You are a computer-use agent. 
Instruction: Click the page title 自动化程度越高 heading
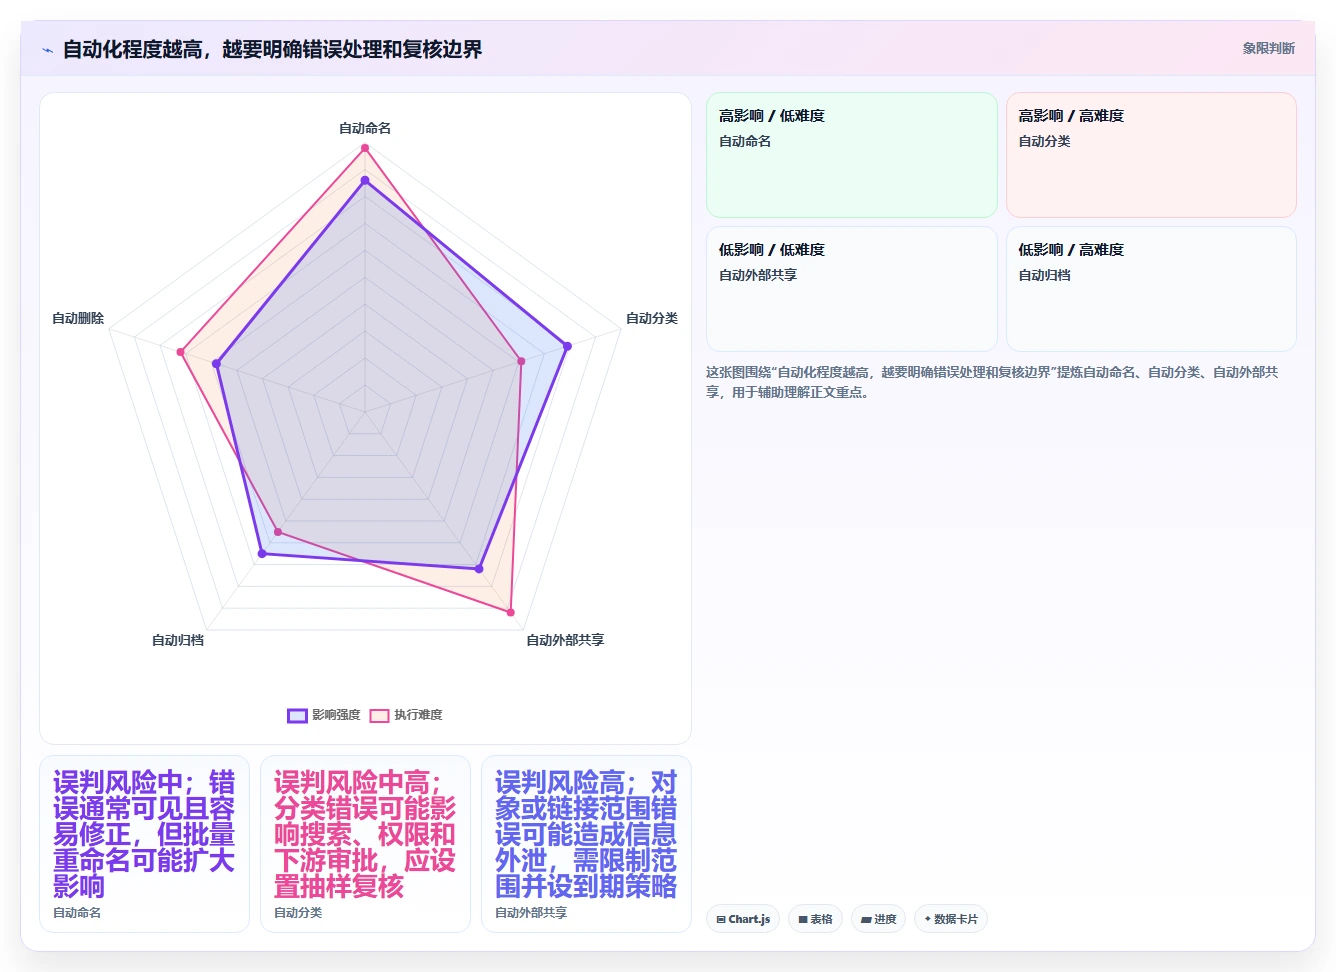pos(272,50)
